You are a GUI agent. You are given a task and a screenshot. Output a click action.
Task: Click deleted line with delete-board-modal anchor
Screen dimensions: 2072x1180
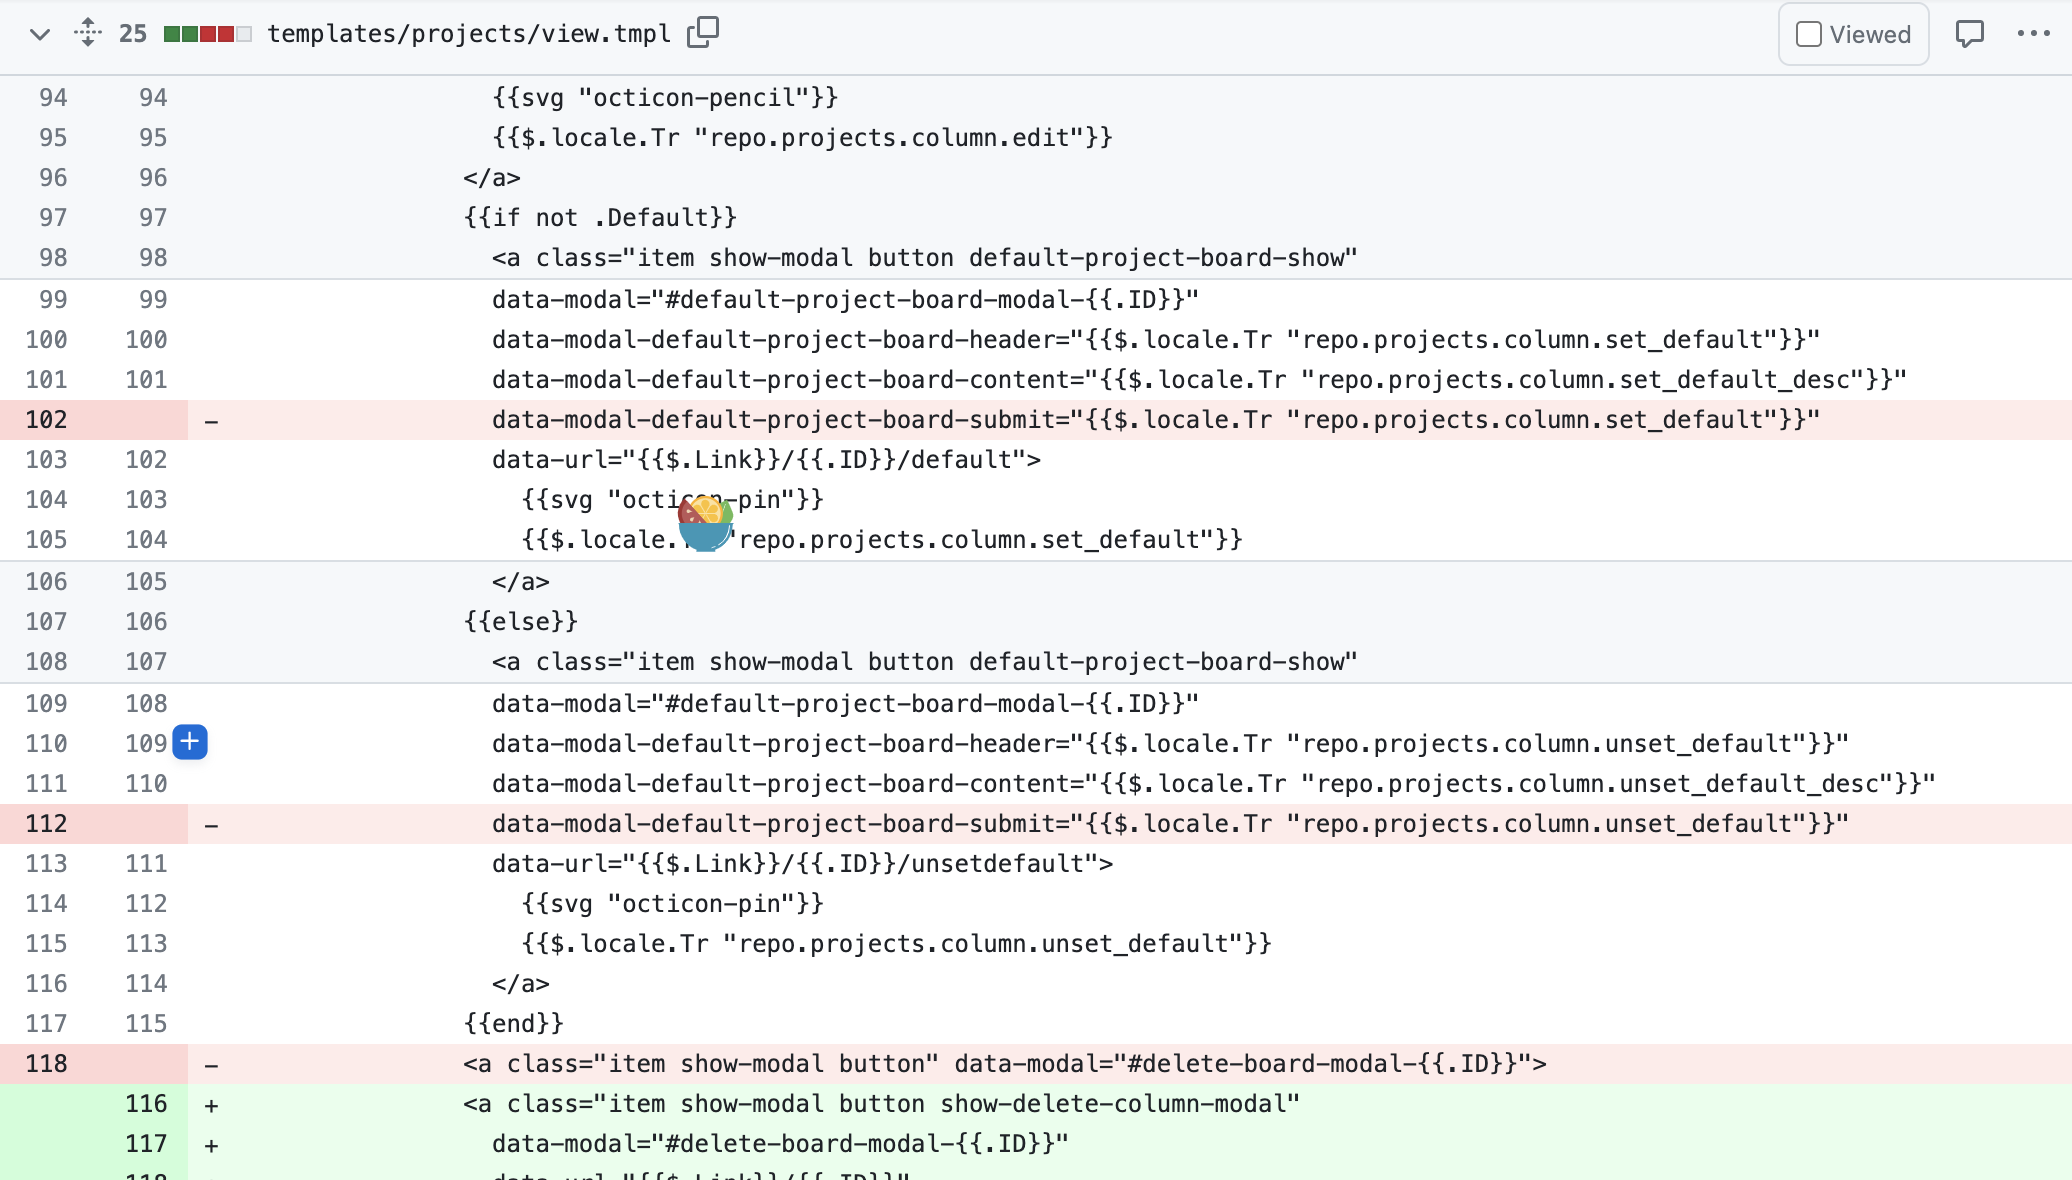click(1005, 1064)
